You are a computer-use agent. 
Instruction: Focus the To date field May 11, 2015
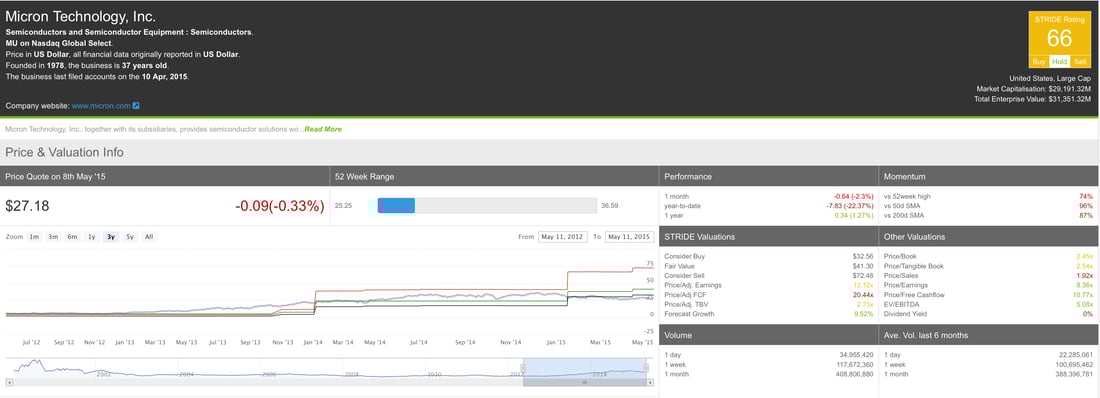click(629, 237)
